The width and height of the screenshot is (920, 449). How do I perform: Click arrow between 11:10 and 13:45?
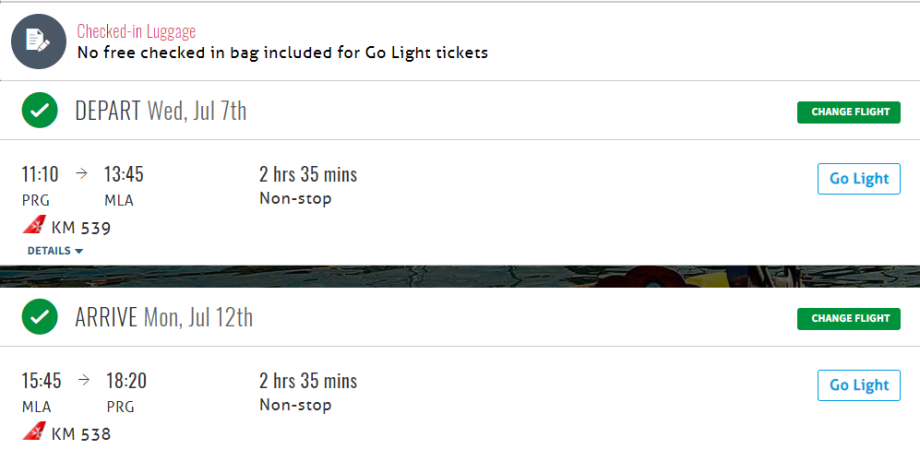pyautogui.click(x=81, y=174)
